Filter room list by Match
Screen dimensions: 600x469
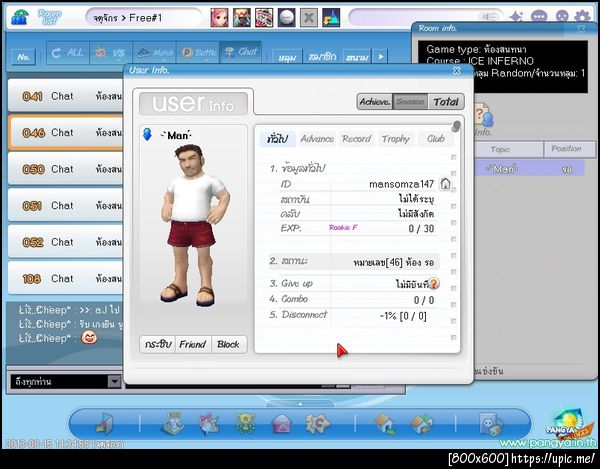pyautogui.click(x=155, y=52)
